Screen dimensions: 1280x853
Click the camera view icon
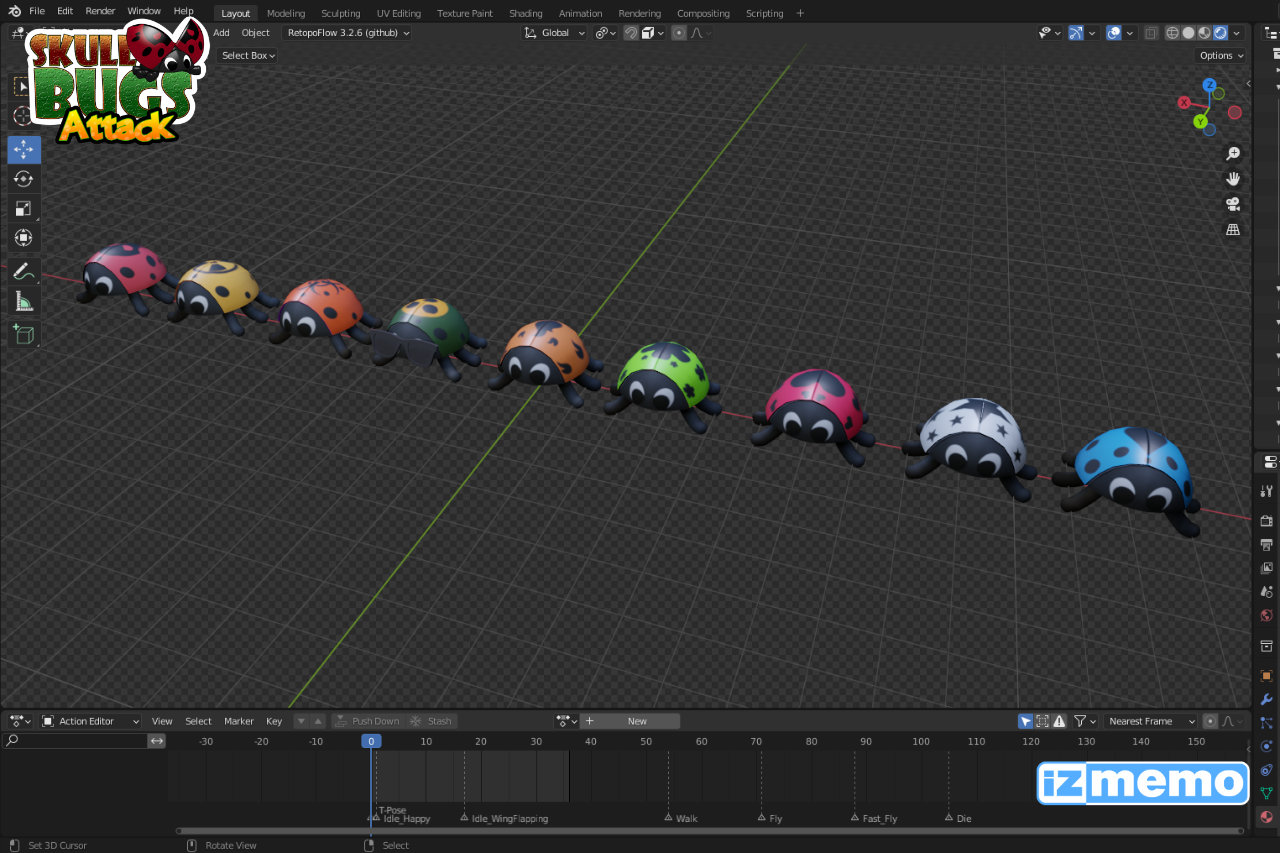pyautogui.click(x=1233, y=204)
